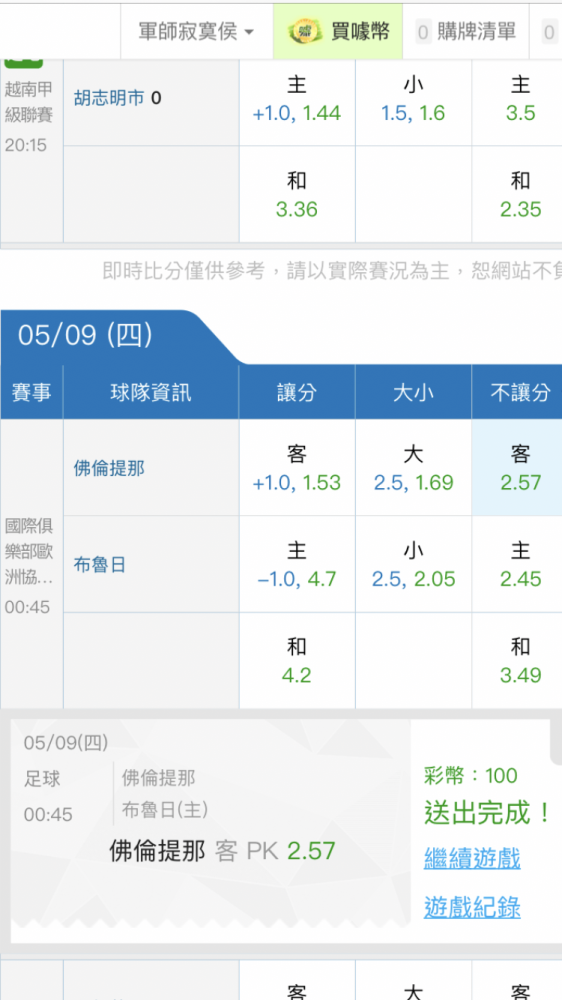
Task: Pick the handicap draw at 4.2
Action: (x=297, y=661)
